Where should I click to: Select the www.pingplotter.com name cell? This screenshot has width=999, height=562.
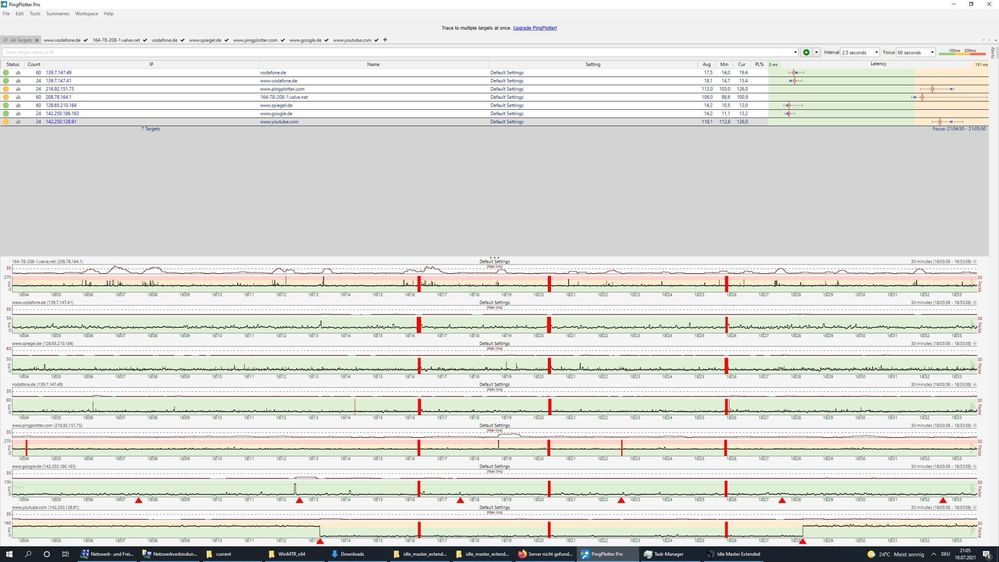pyautogui.click(x=282, y=89)
